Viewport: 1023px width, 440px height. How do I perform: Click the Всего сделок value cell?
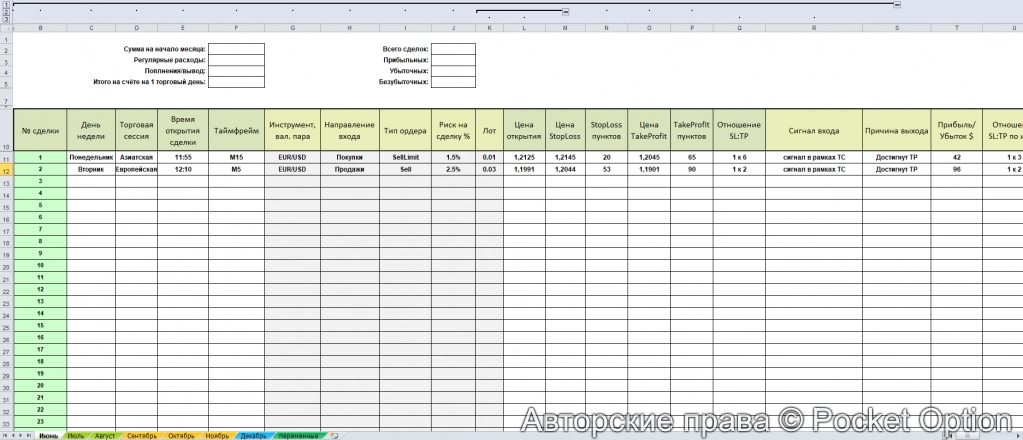(x=453, y=48)
